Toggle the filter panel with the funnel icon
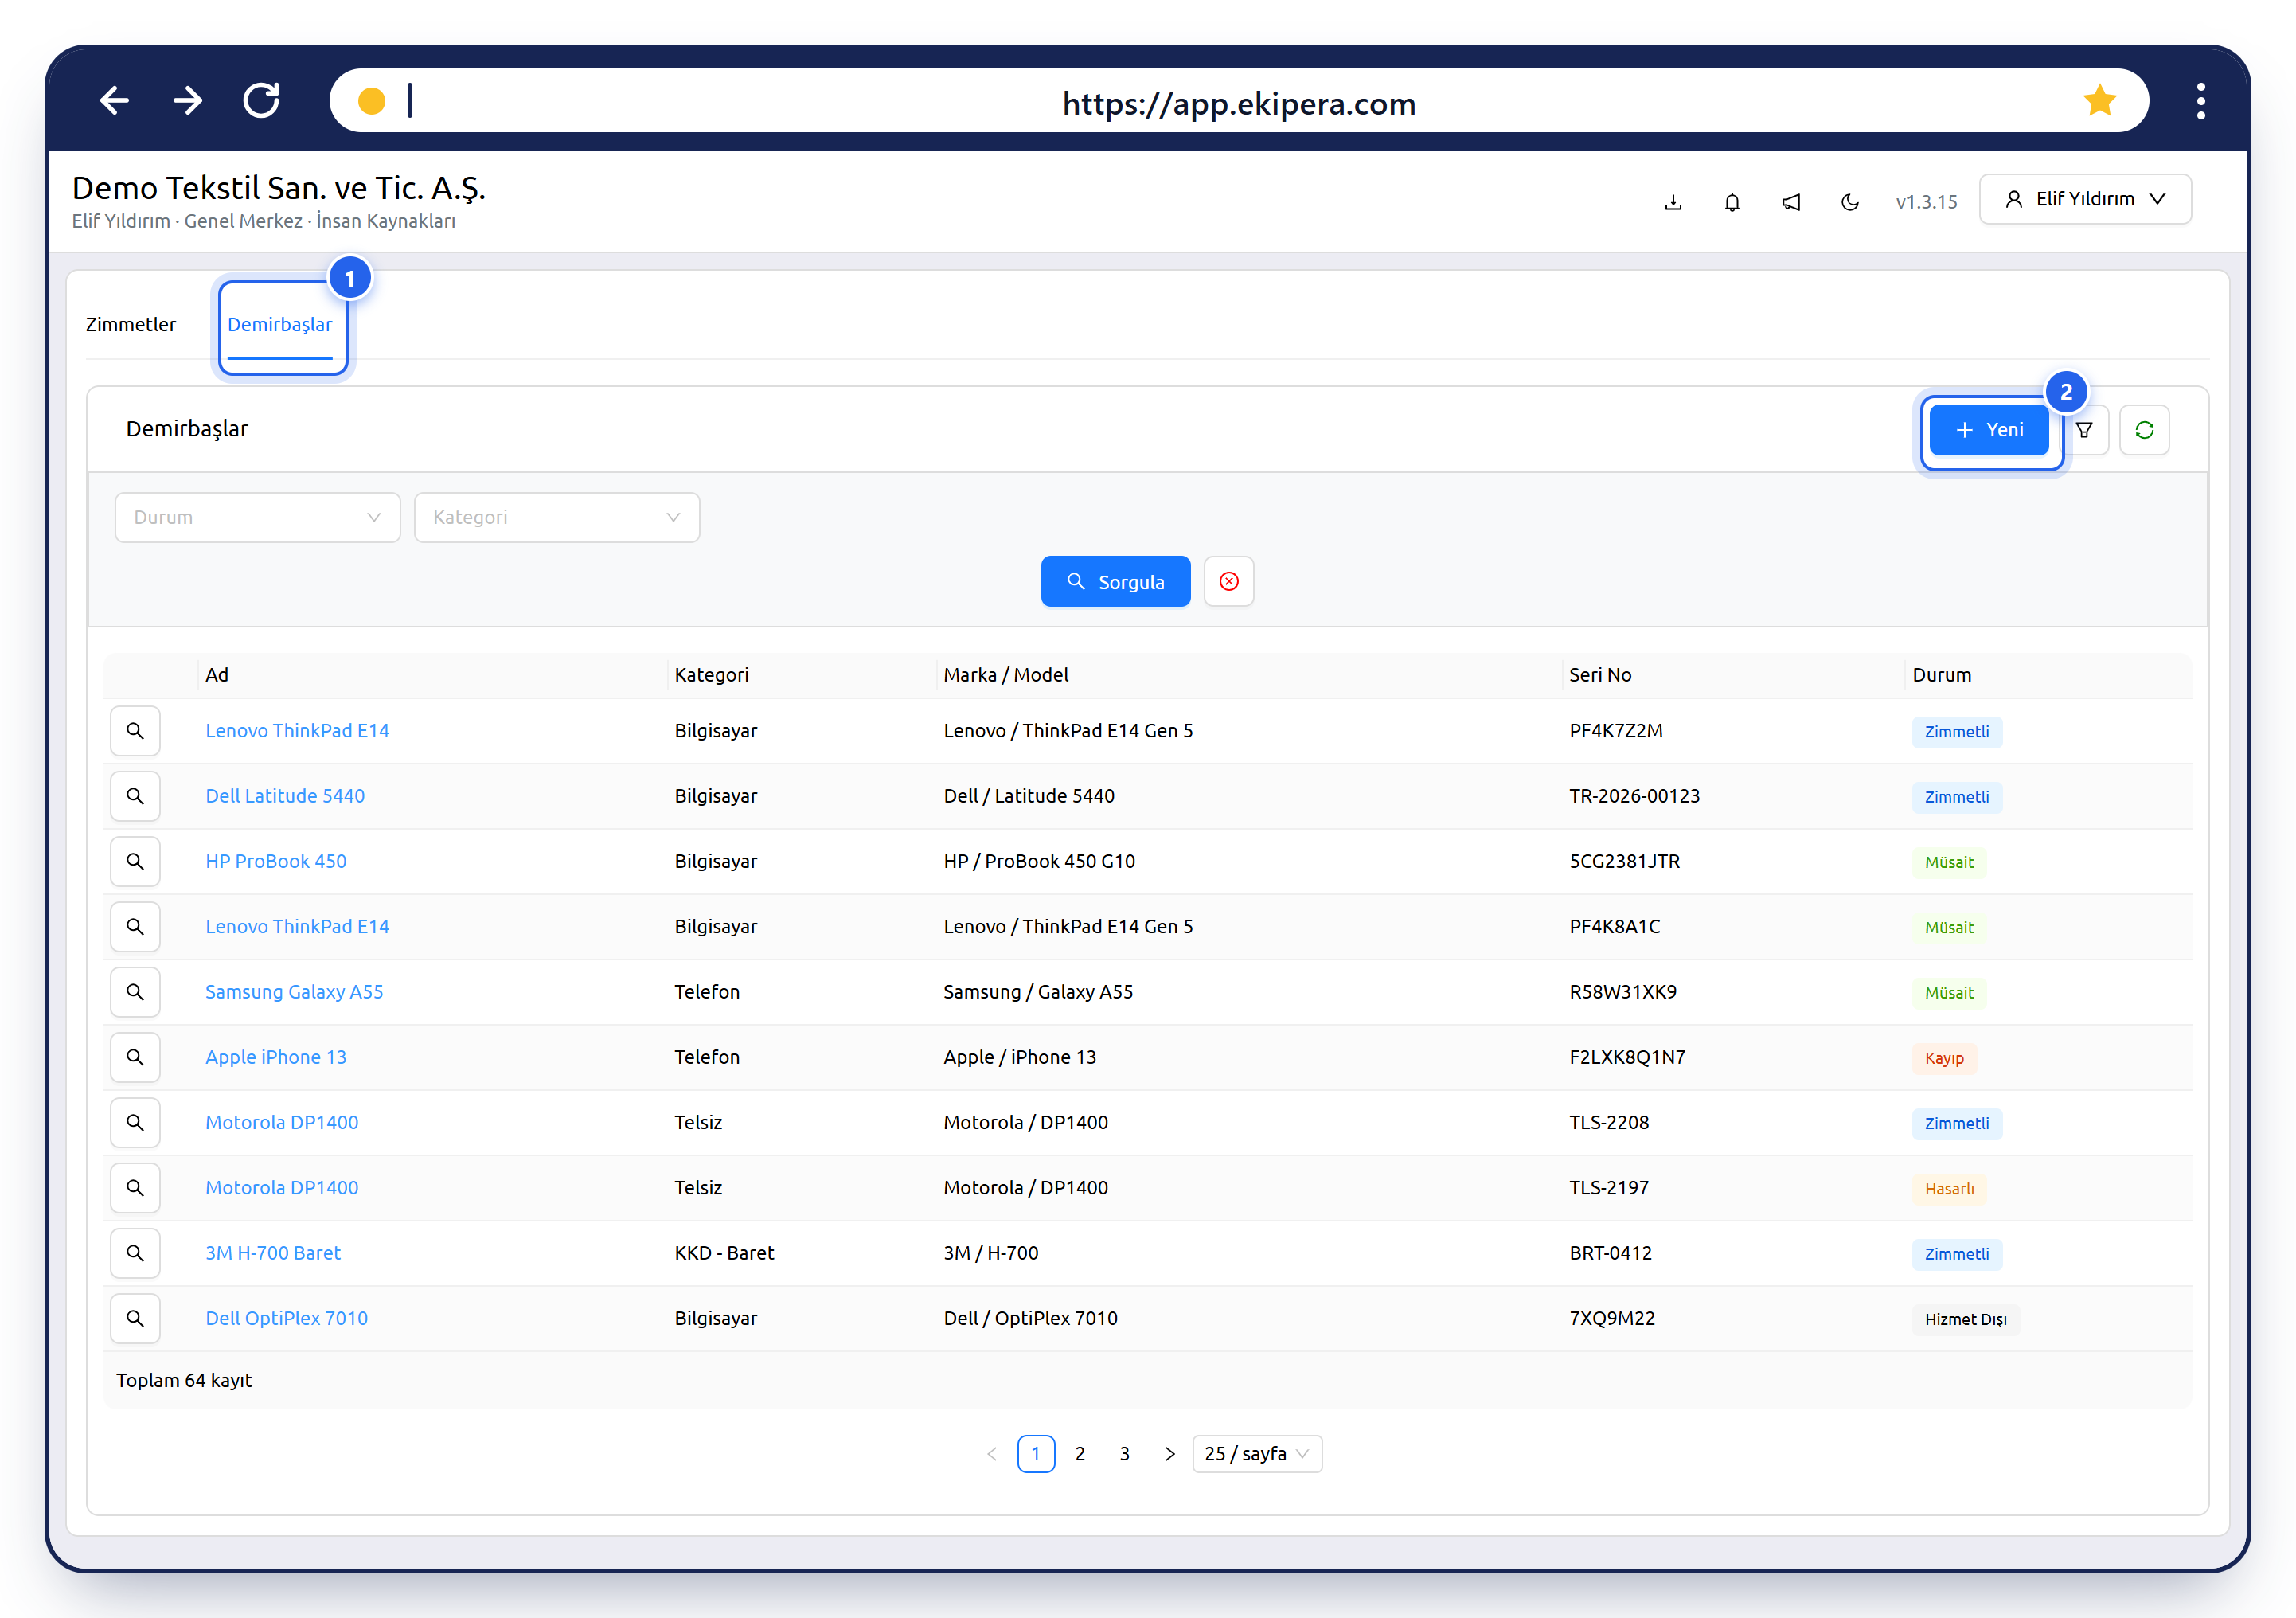 (2084, 430)
